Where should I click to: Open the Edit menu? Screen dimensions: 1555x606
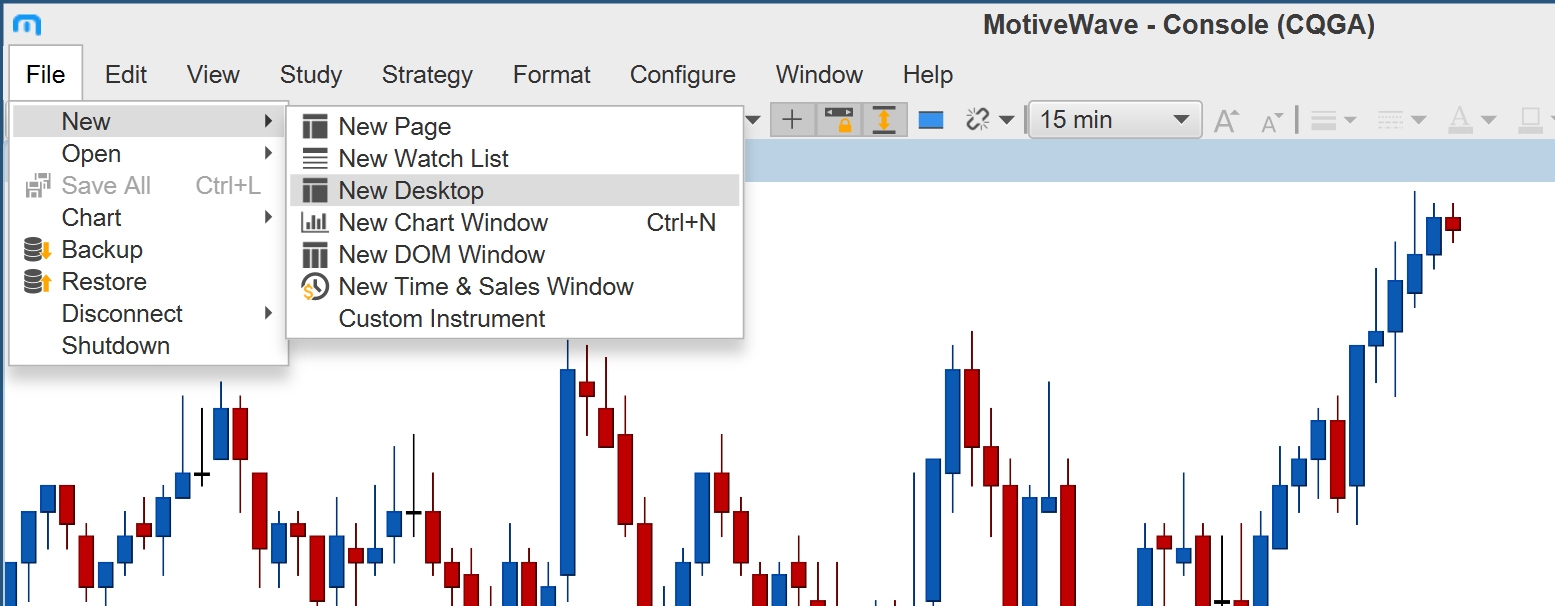[x=126, y=75]
